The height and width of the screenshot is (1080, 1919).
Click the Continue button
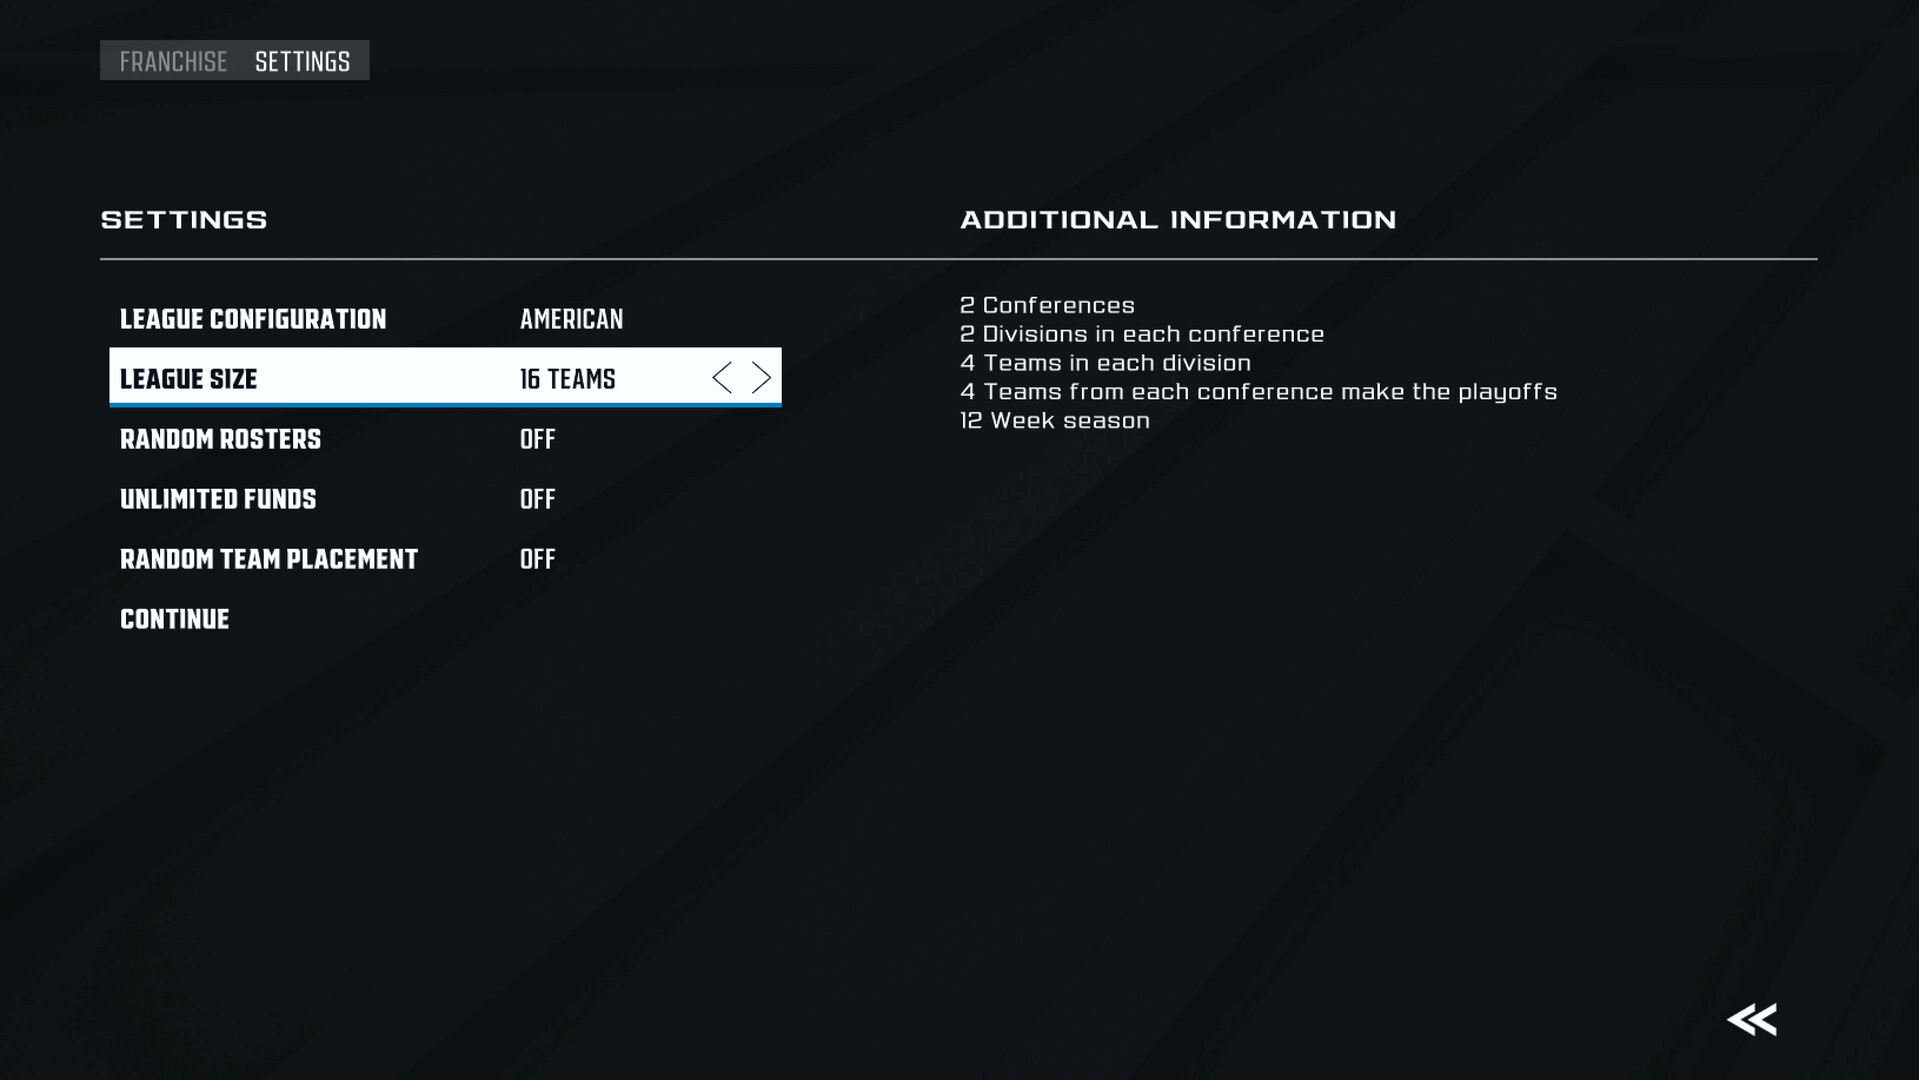174,619
